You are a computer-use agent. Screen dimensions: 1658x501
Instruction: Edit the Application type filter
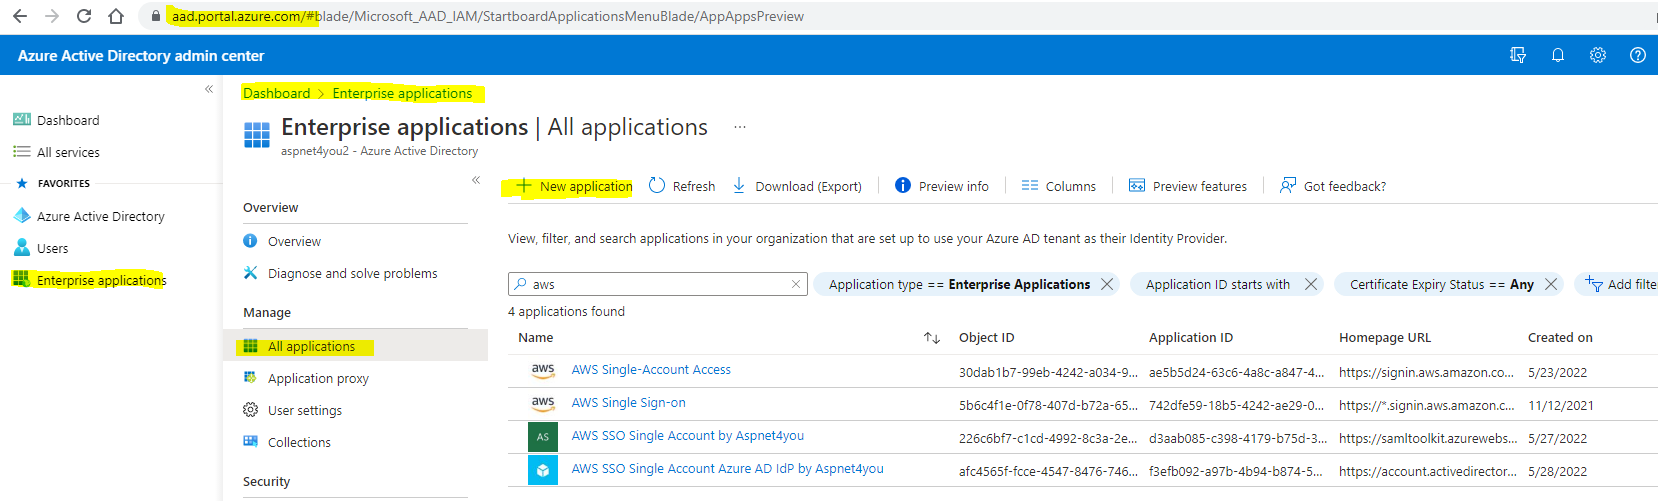click(x=959, y=284)
